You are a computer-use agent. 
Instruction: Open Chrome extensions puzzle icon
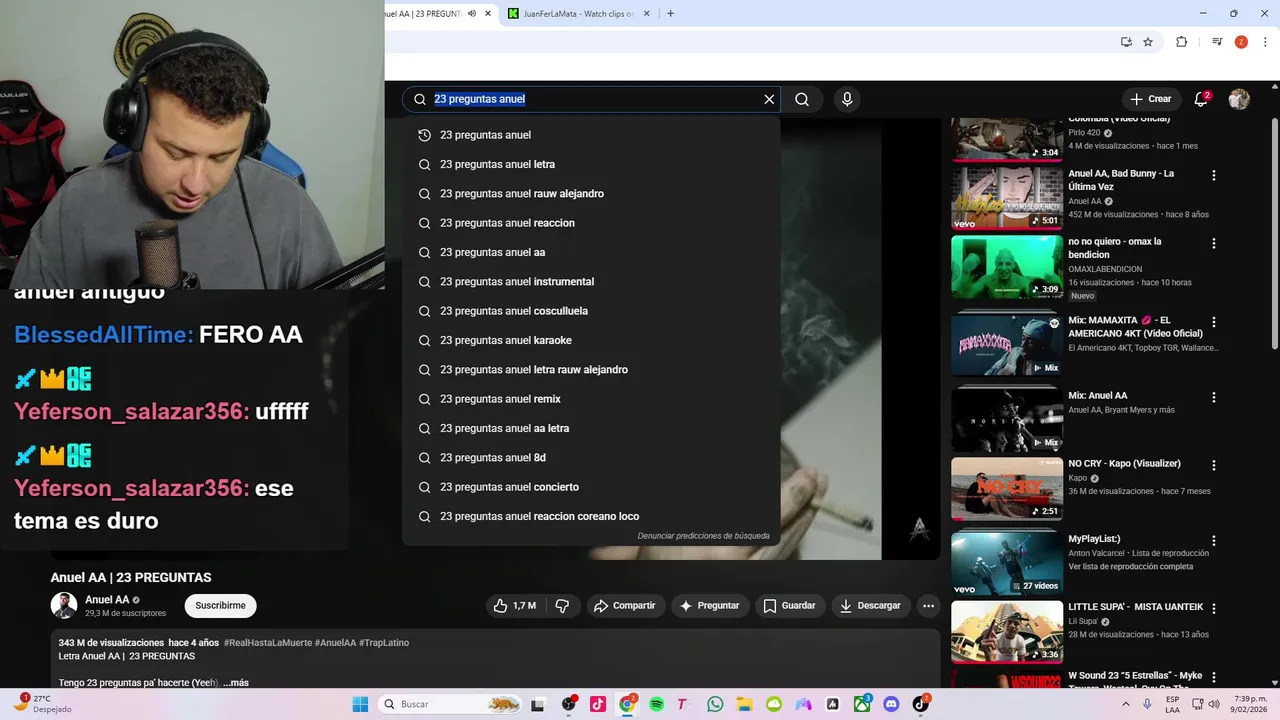(x=1182, y=42)
